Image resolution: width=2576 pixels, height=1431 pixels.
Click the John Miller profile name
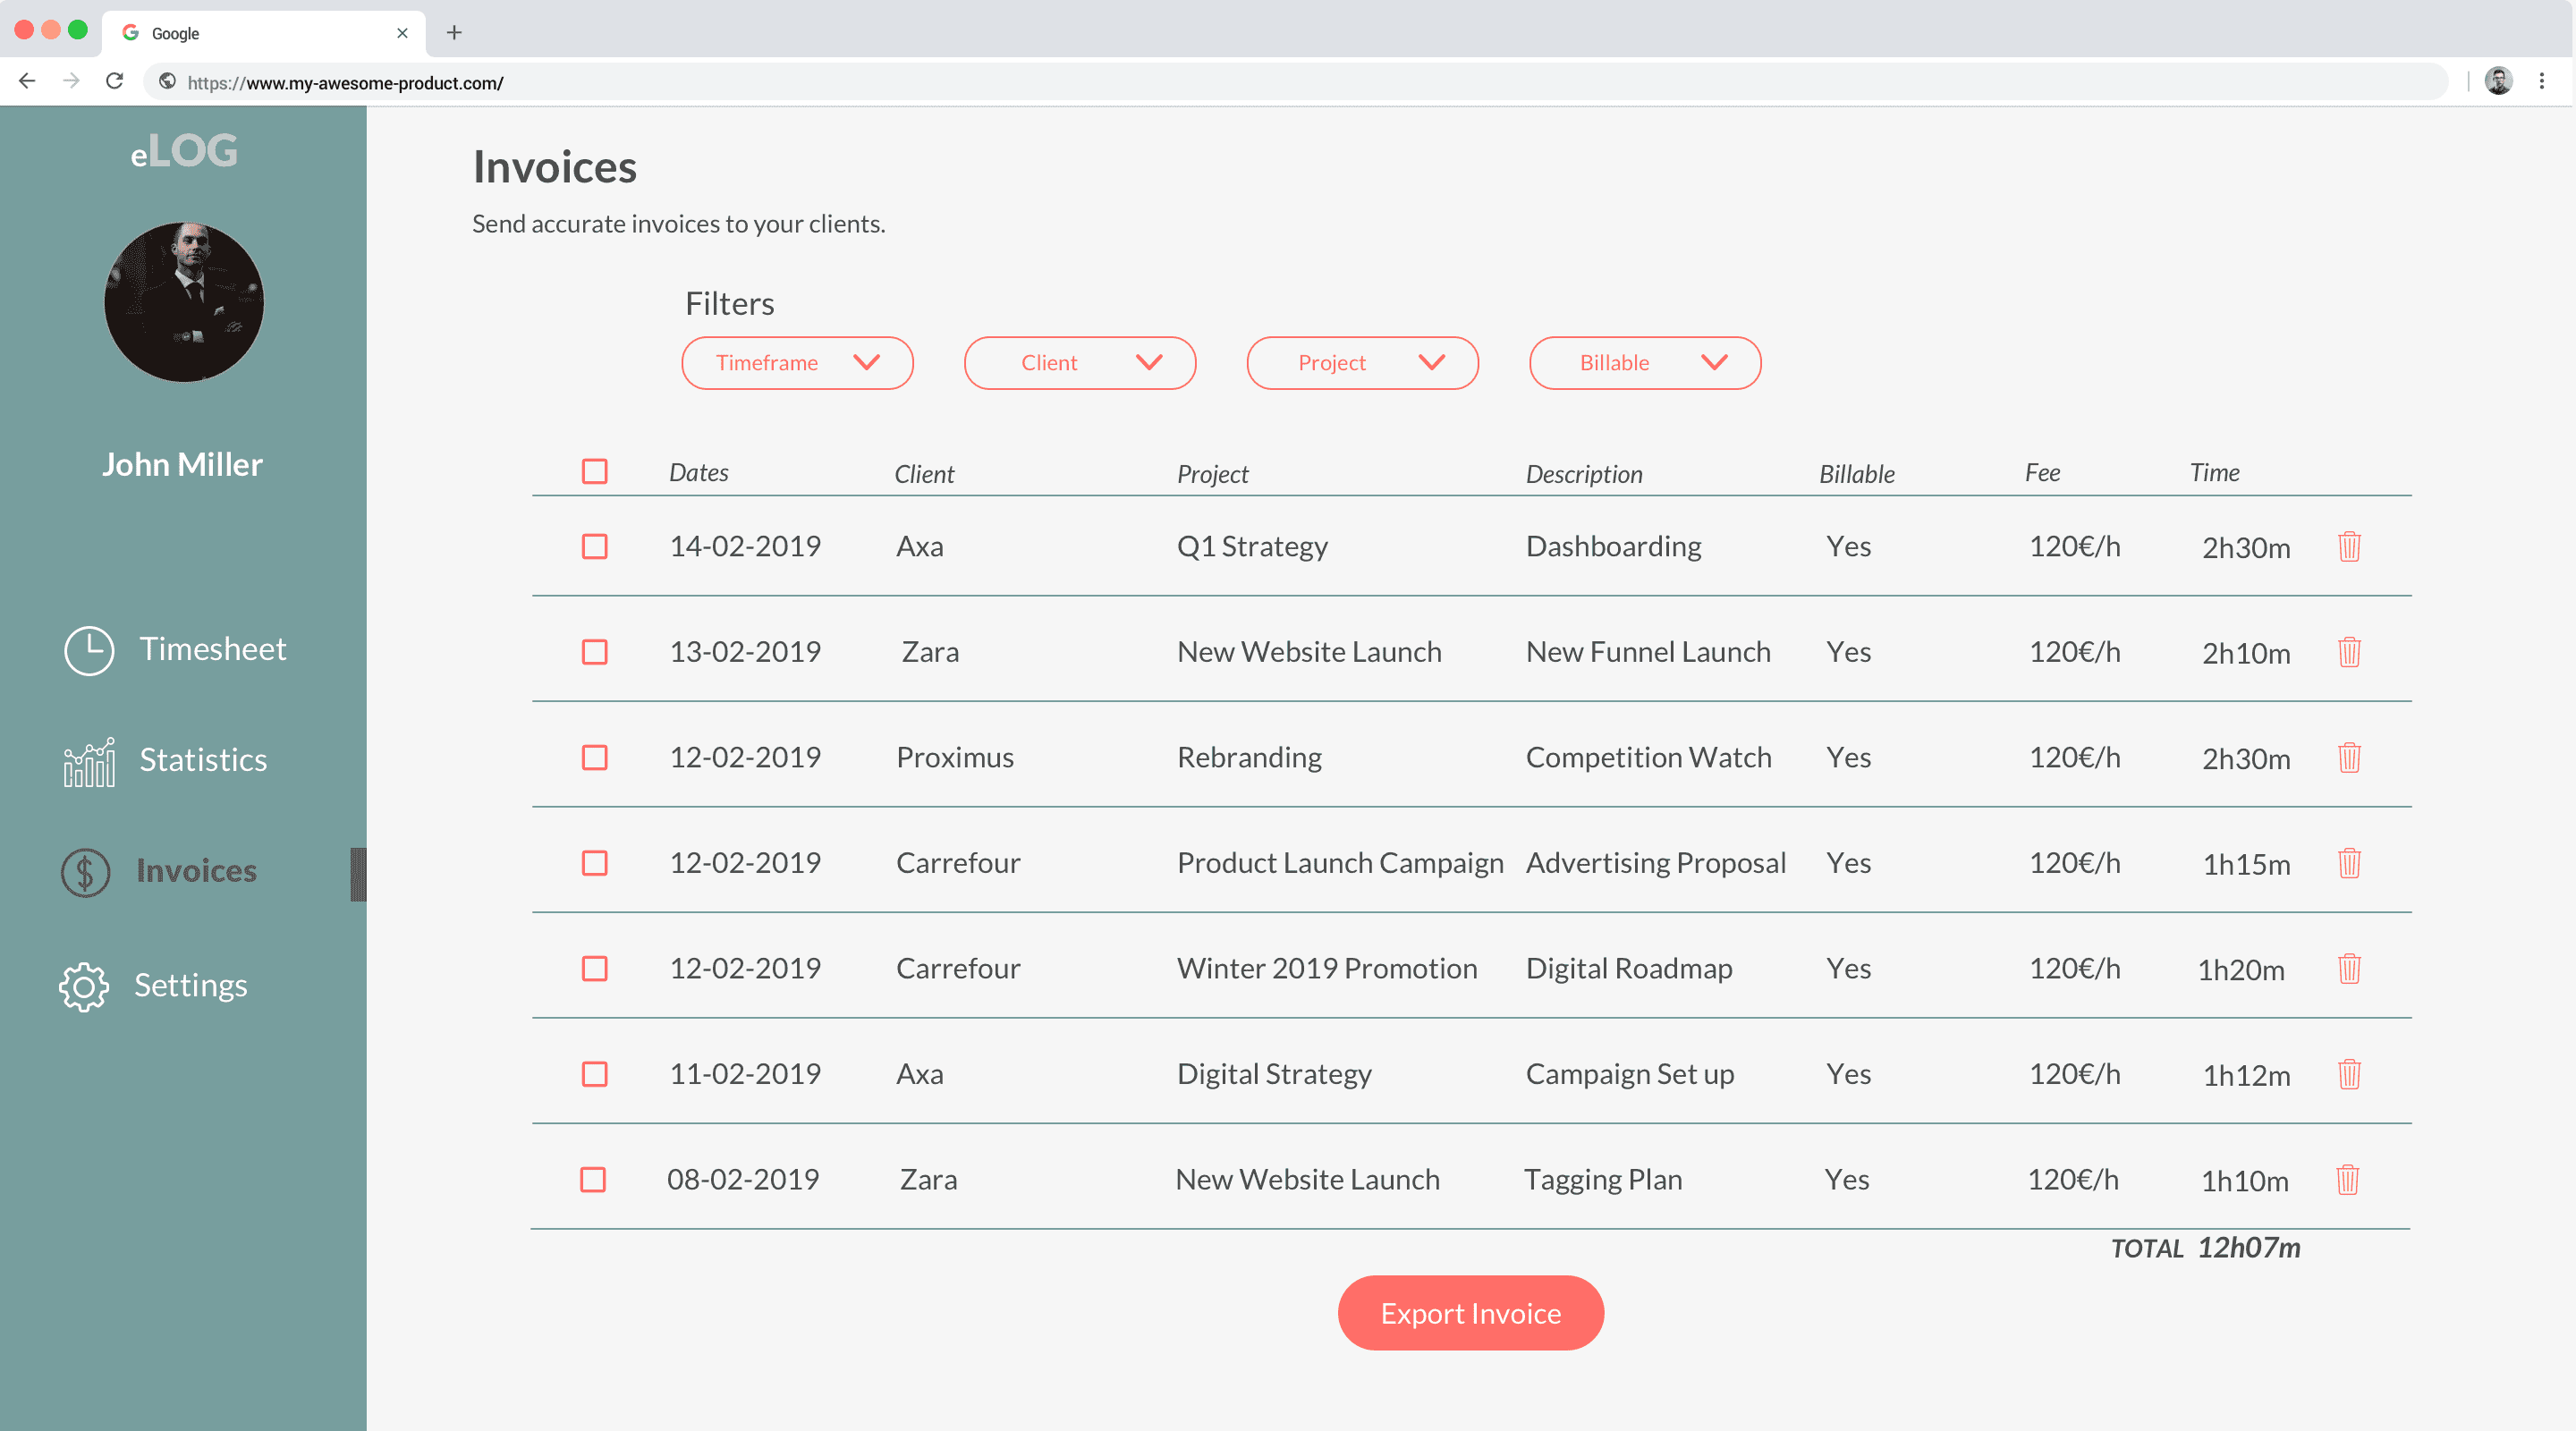coord(183,464)
